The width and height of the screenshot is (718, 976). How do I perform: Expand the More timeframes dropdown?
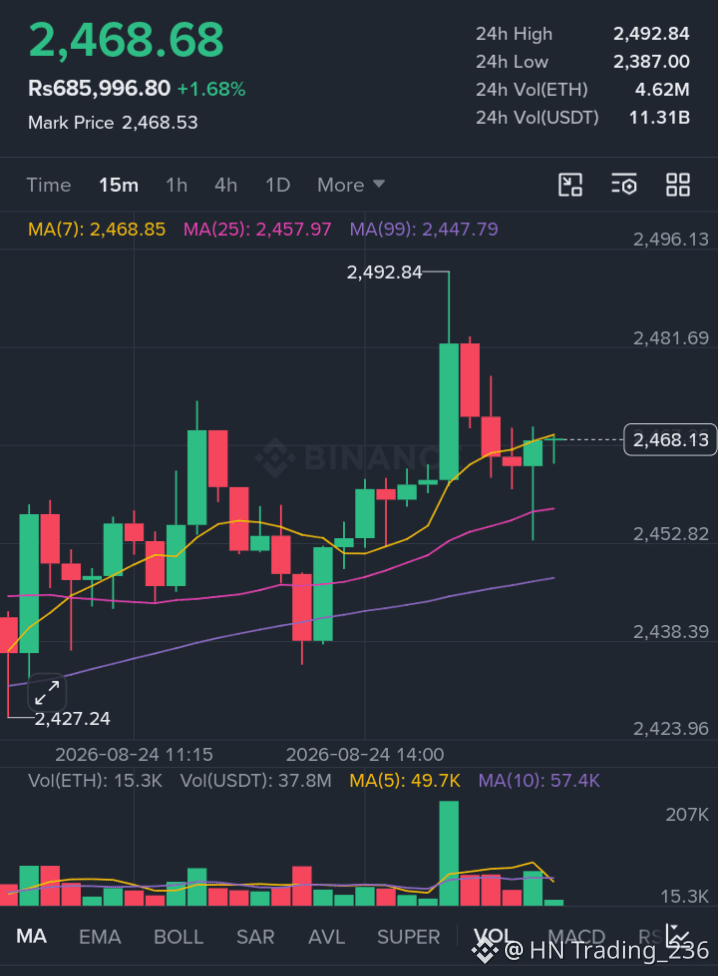(x=351, y=185)
